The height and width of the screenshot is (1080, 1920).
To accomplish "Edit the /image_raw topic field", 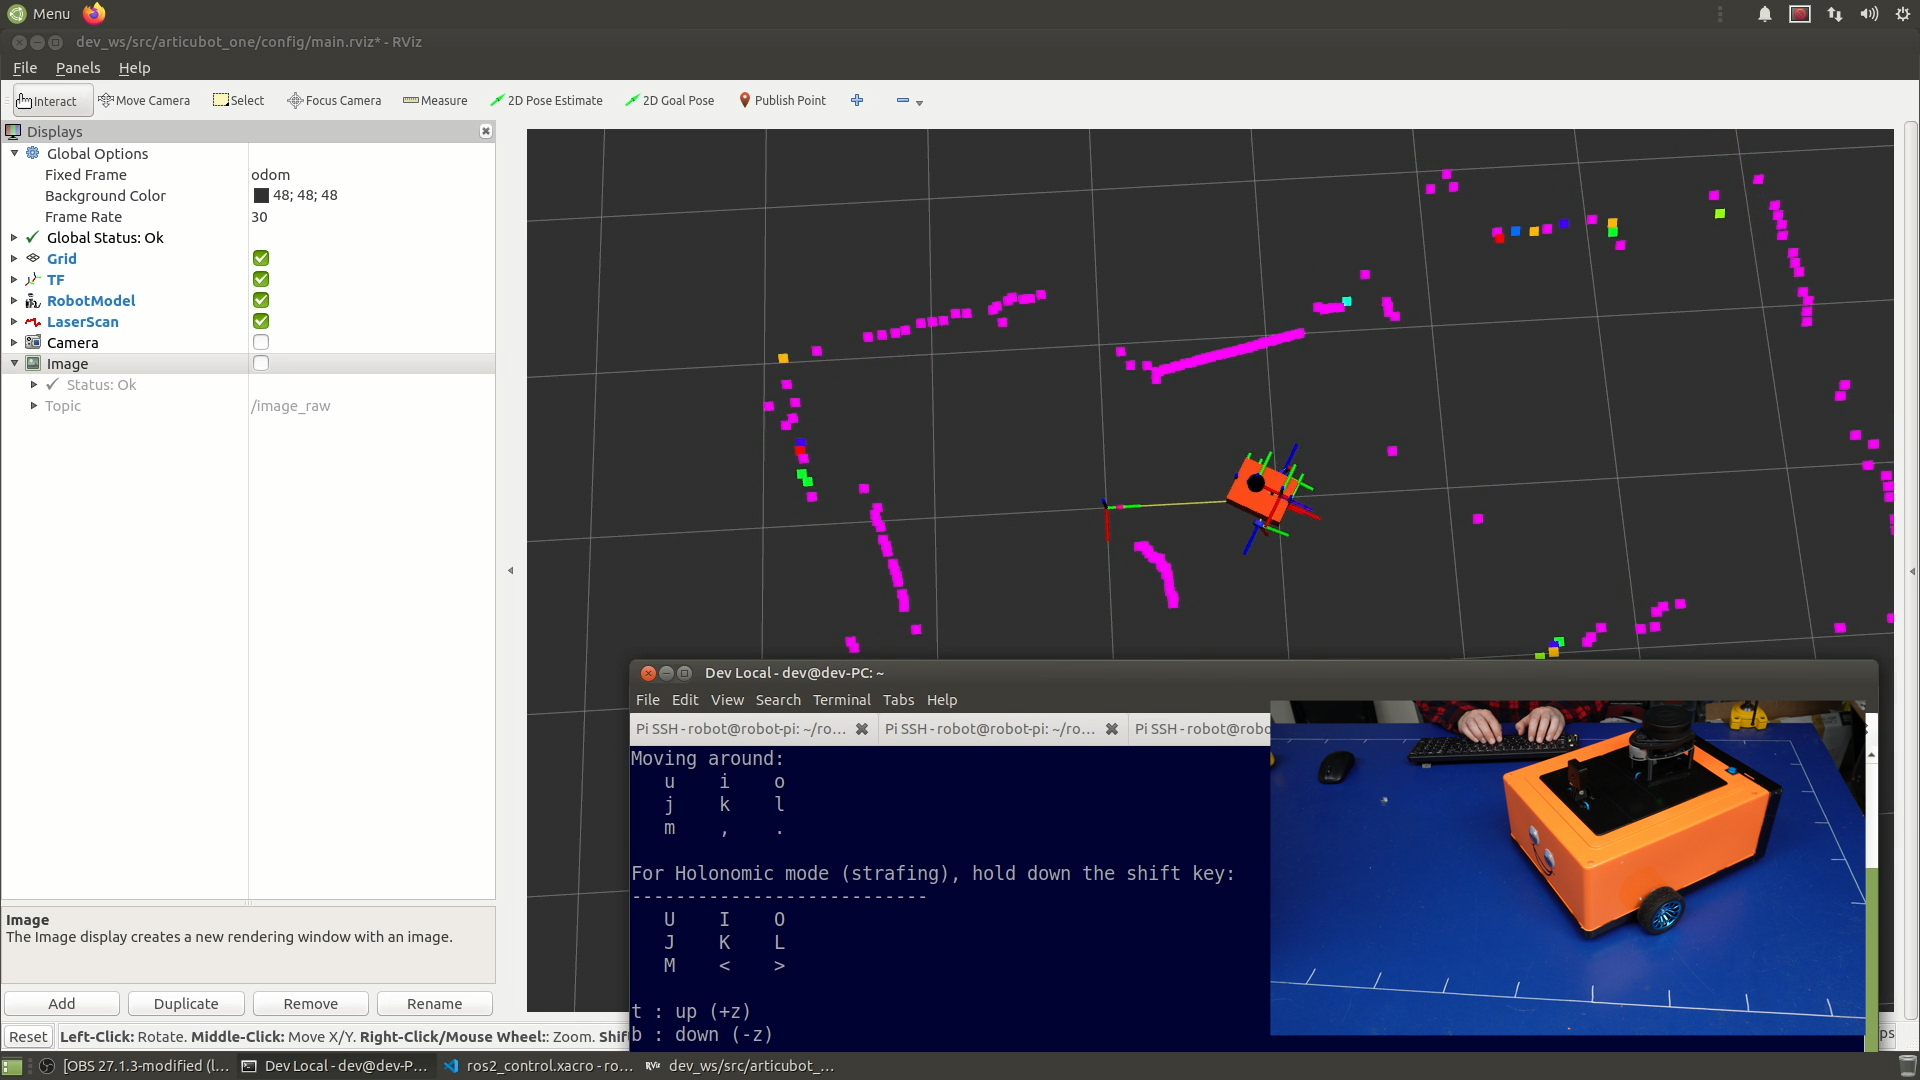I will [372, 405].
